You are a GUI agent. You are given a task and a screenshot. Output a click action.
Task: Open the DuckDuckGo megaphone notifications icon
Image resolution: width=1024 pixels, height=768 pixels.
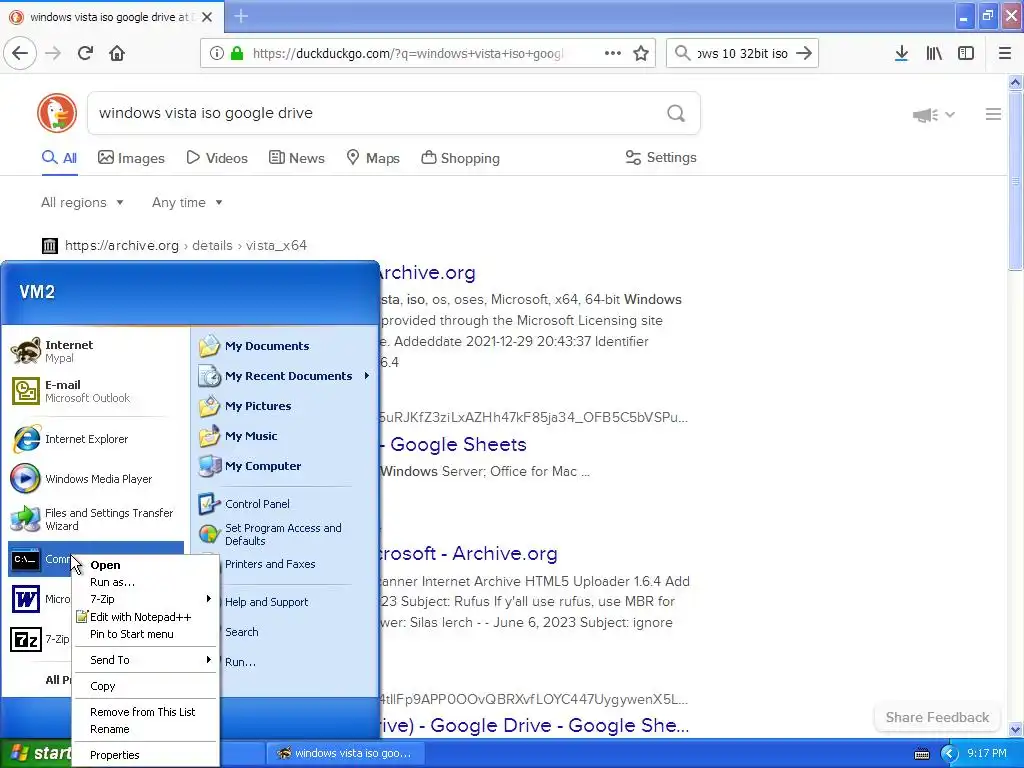tap(925, 115)
